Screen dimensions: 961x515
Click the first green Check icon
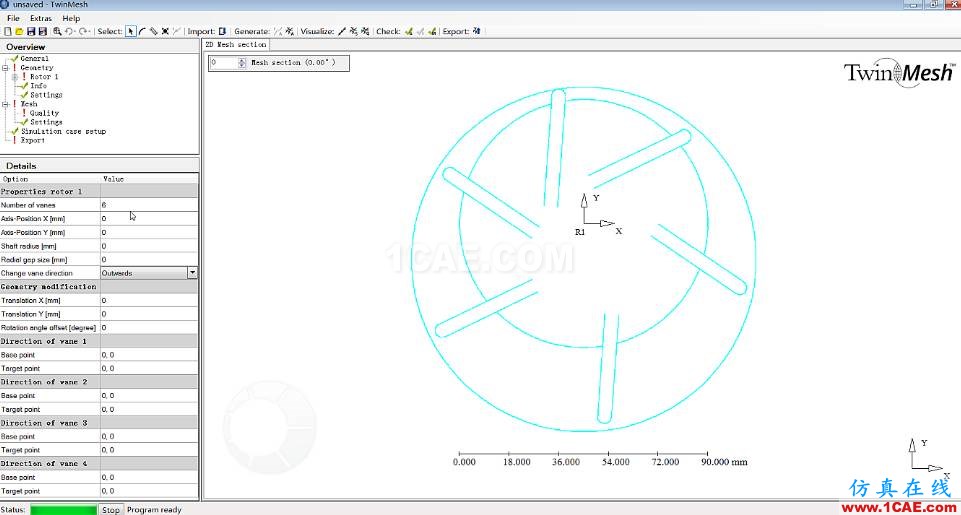[x=408, y=31]
